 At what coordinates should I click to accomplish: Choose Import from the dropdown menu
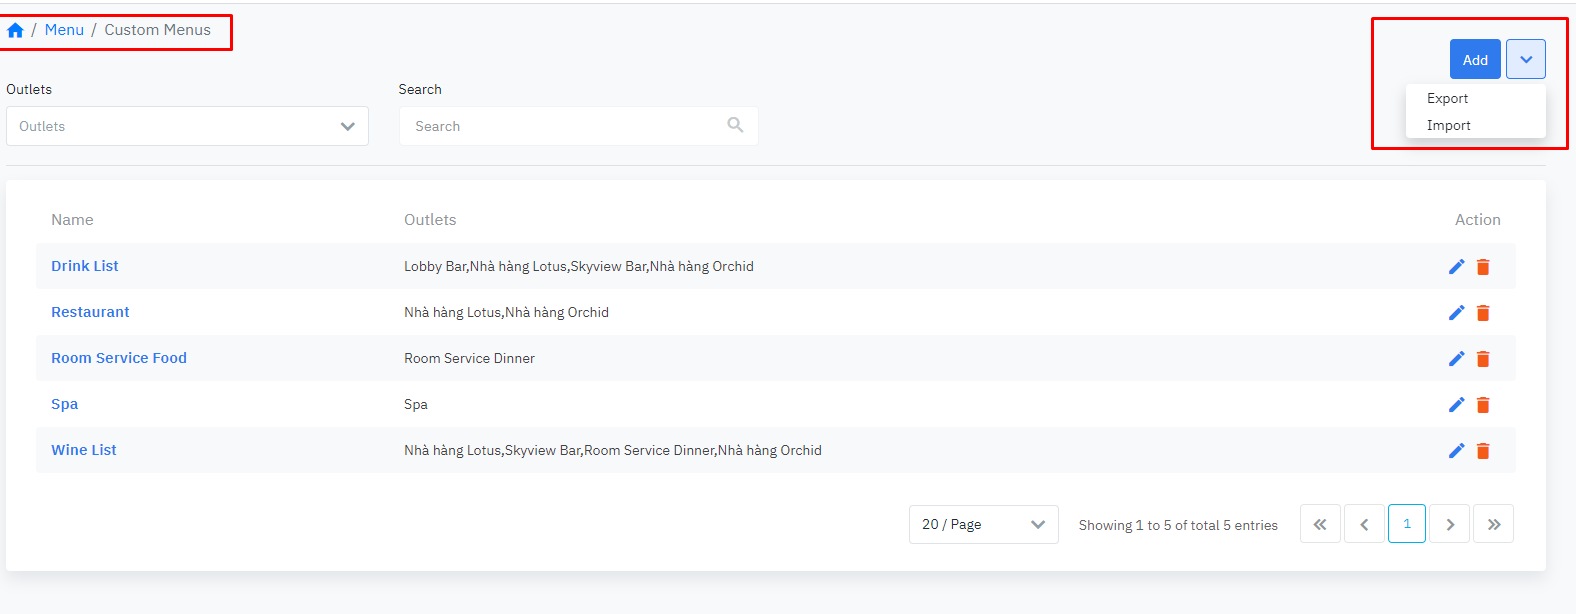pyautogui.click(x=1448, y=125)
